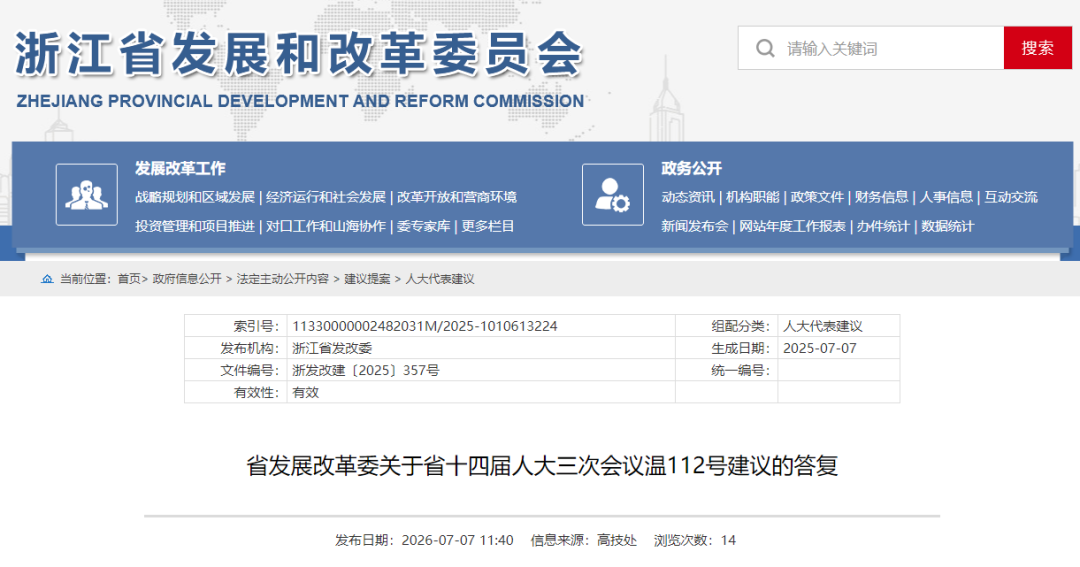Click the 浙江省发展和改革委员会 site logo
The image size is (1080, 567).
click(299, 54)
